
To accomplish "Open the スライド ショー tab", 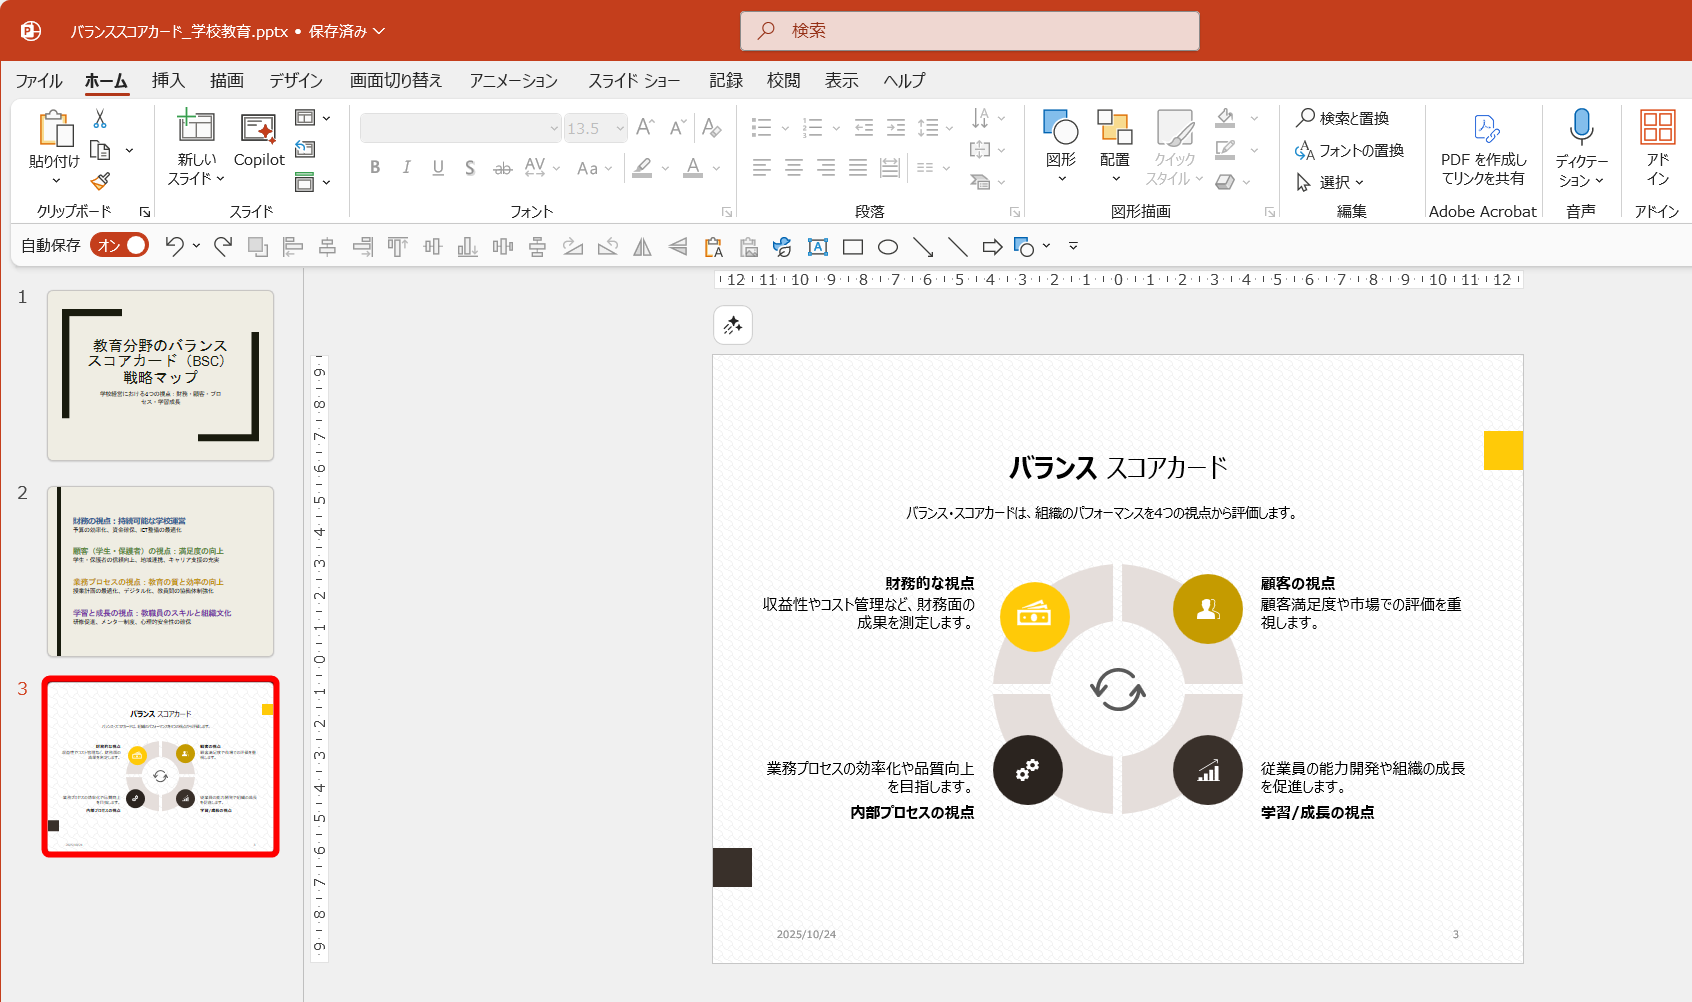I will click(x=634, y=80).
